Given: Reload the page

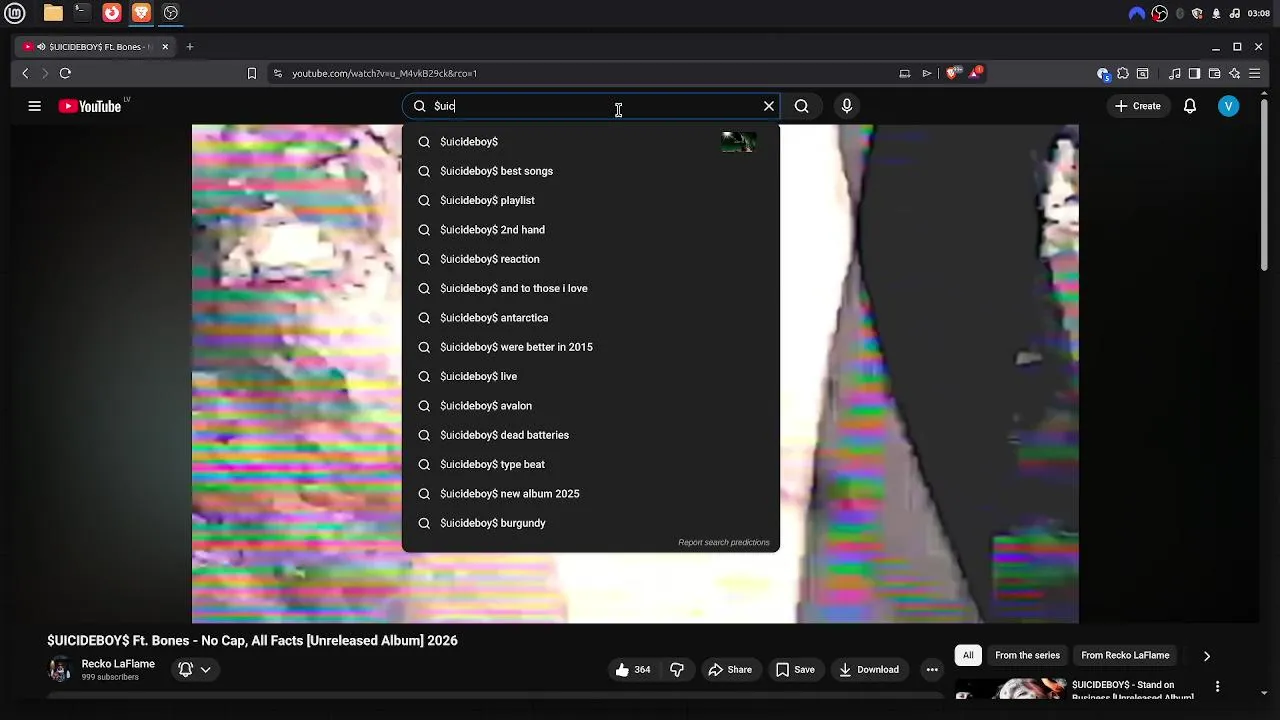Looking at the screenshot, I should click(65, 73).
